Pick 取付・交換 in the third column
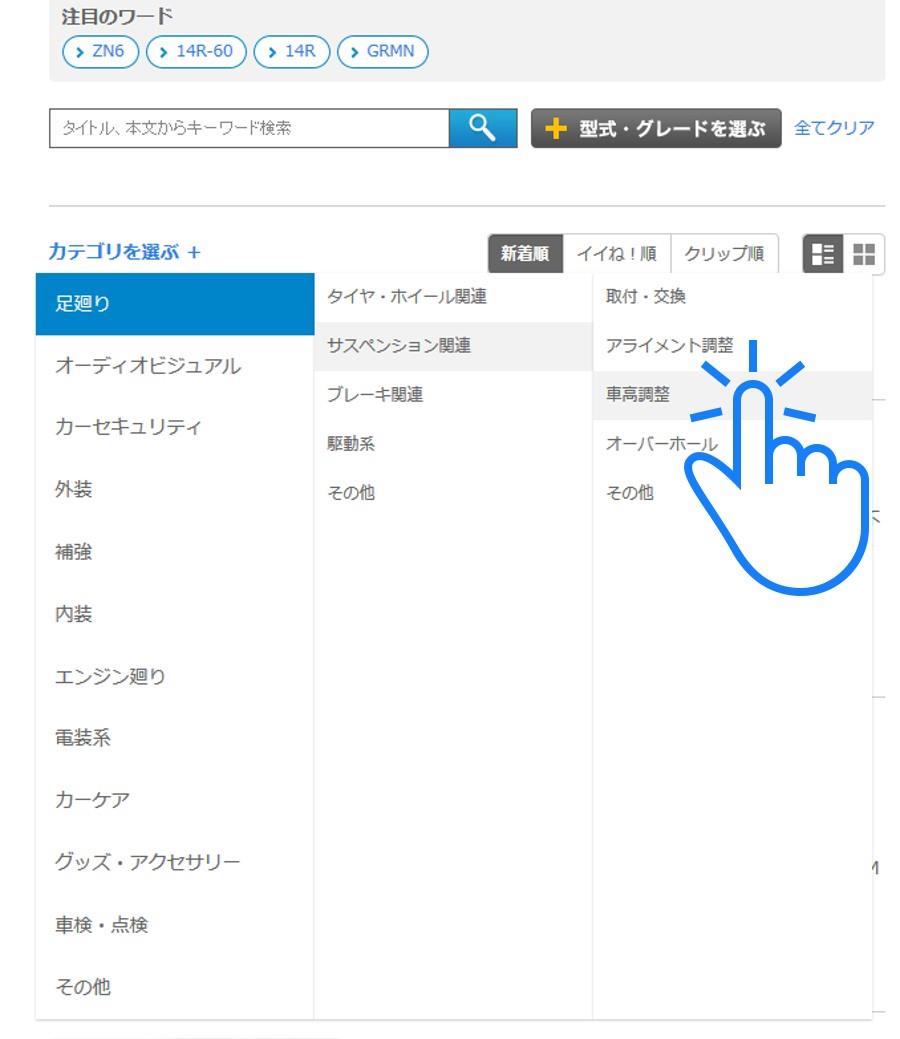The image size is (900, 1039). coord(732,297)
